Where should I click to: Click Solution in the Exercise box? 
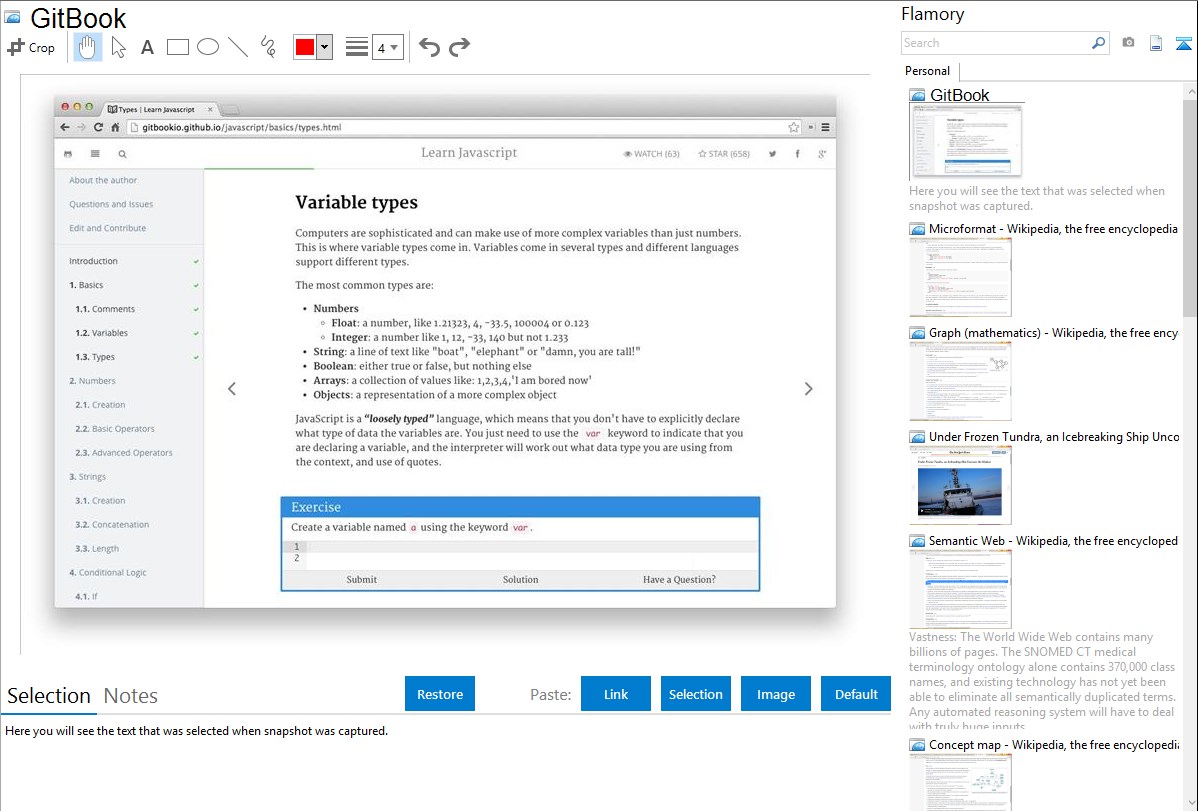pos(520,579)
